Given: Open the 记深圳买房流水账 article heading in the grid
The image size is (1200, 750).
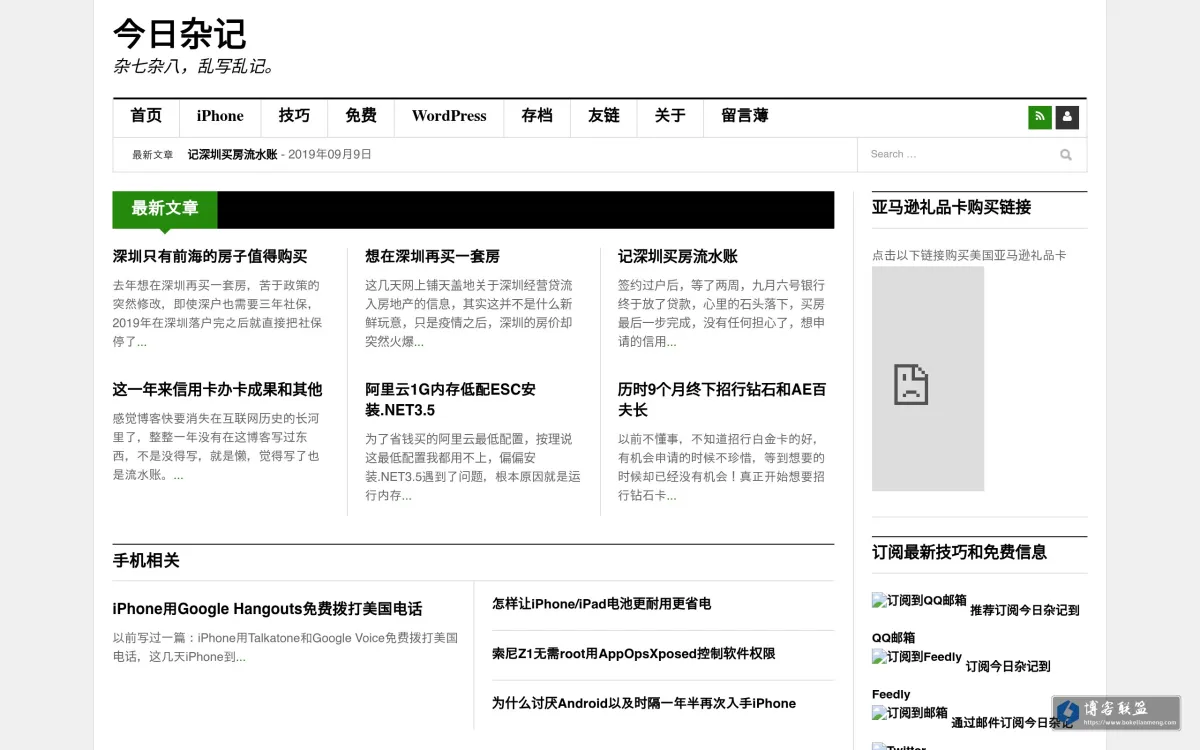Looking at the screenshot, I should click(678, 256).
